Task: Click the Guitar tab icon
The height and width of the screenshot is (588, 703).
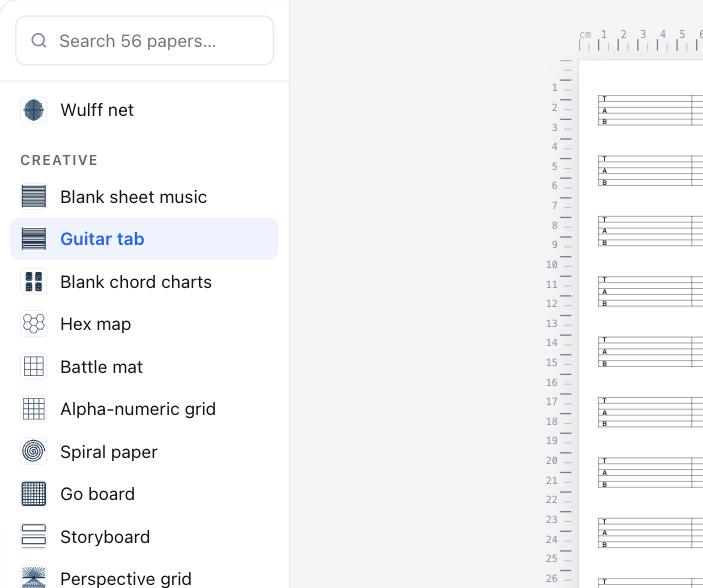Action: [x=34, y=239]
